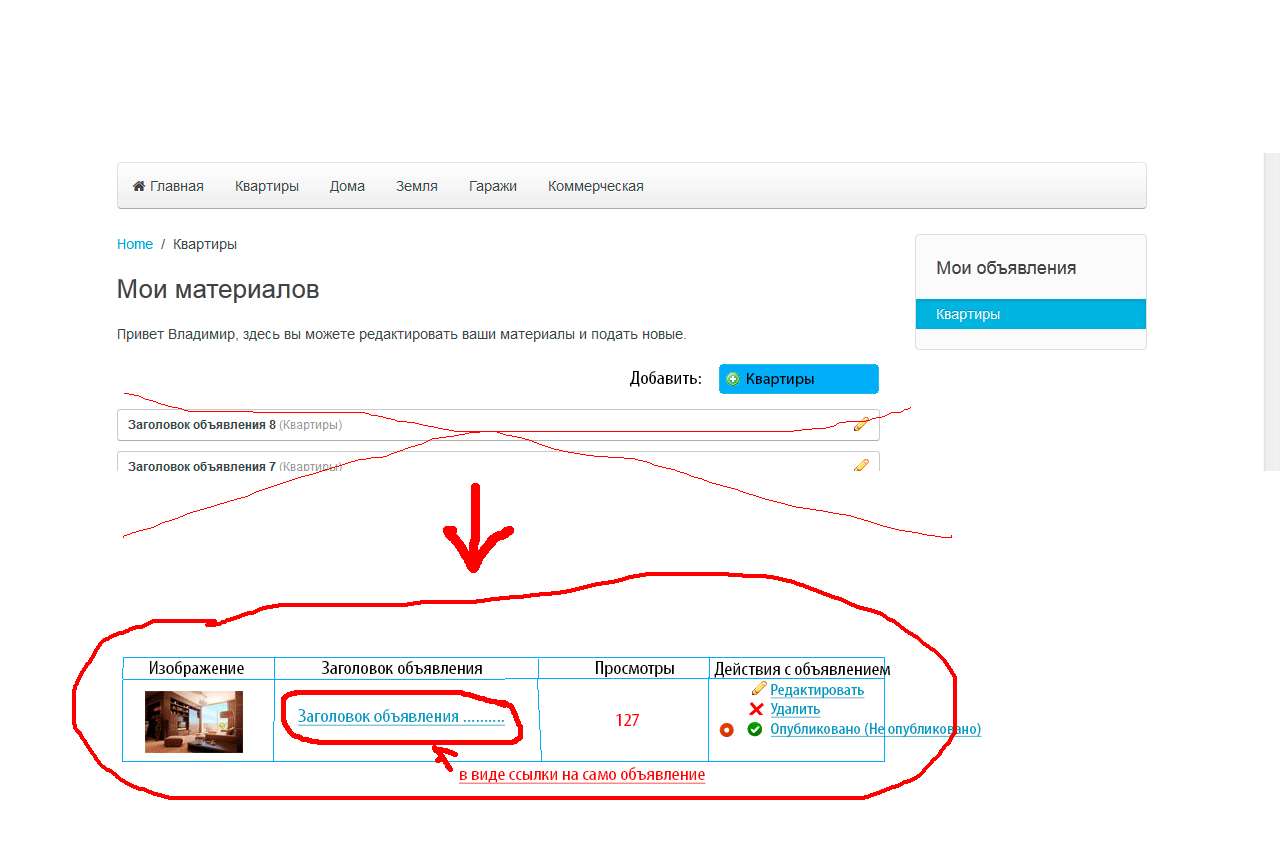Click the Редактировать link
This screenshot has width=1280, height=858.
point(817,690)
